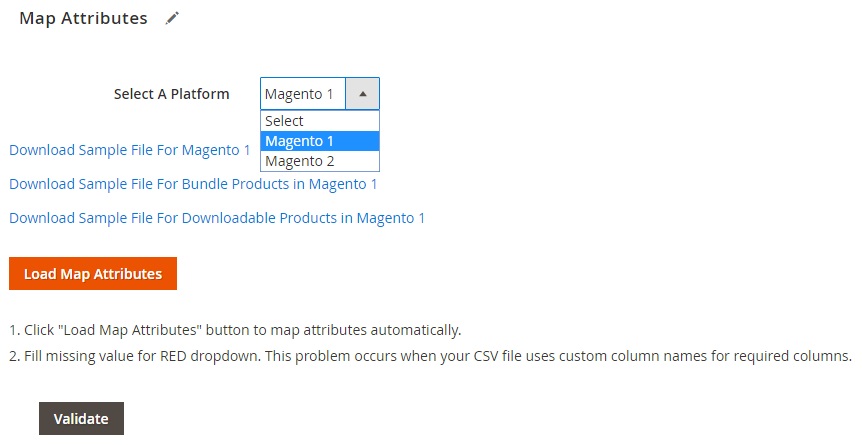Click instruction step 2 about RED dropdown
This screenshot has width=863, height=445.
(430, 356)
